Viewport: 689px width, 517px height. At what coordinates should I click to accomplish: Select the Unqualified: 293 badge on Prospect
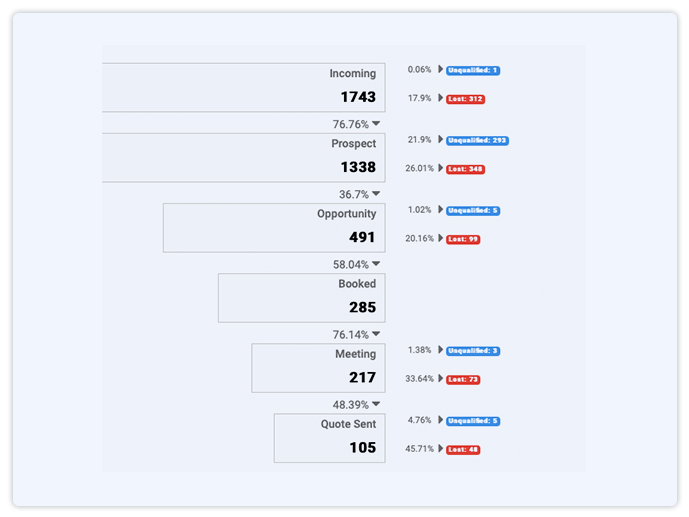[477, 141]
